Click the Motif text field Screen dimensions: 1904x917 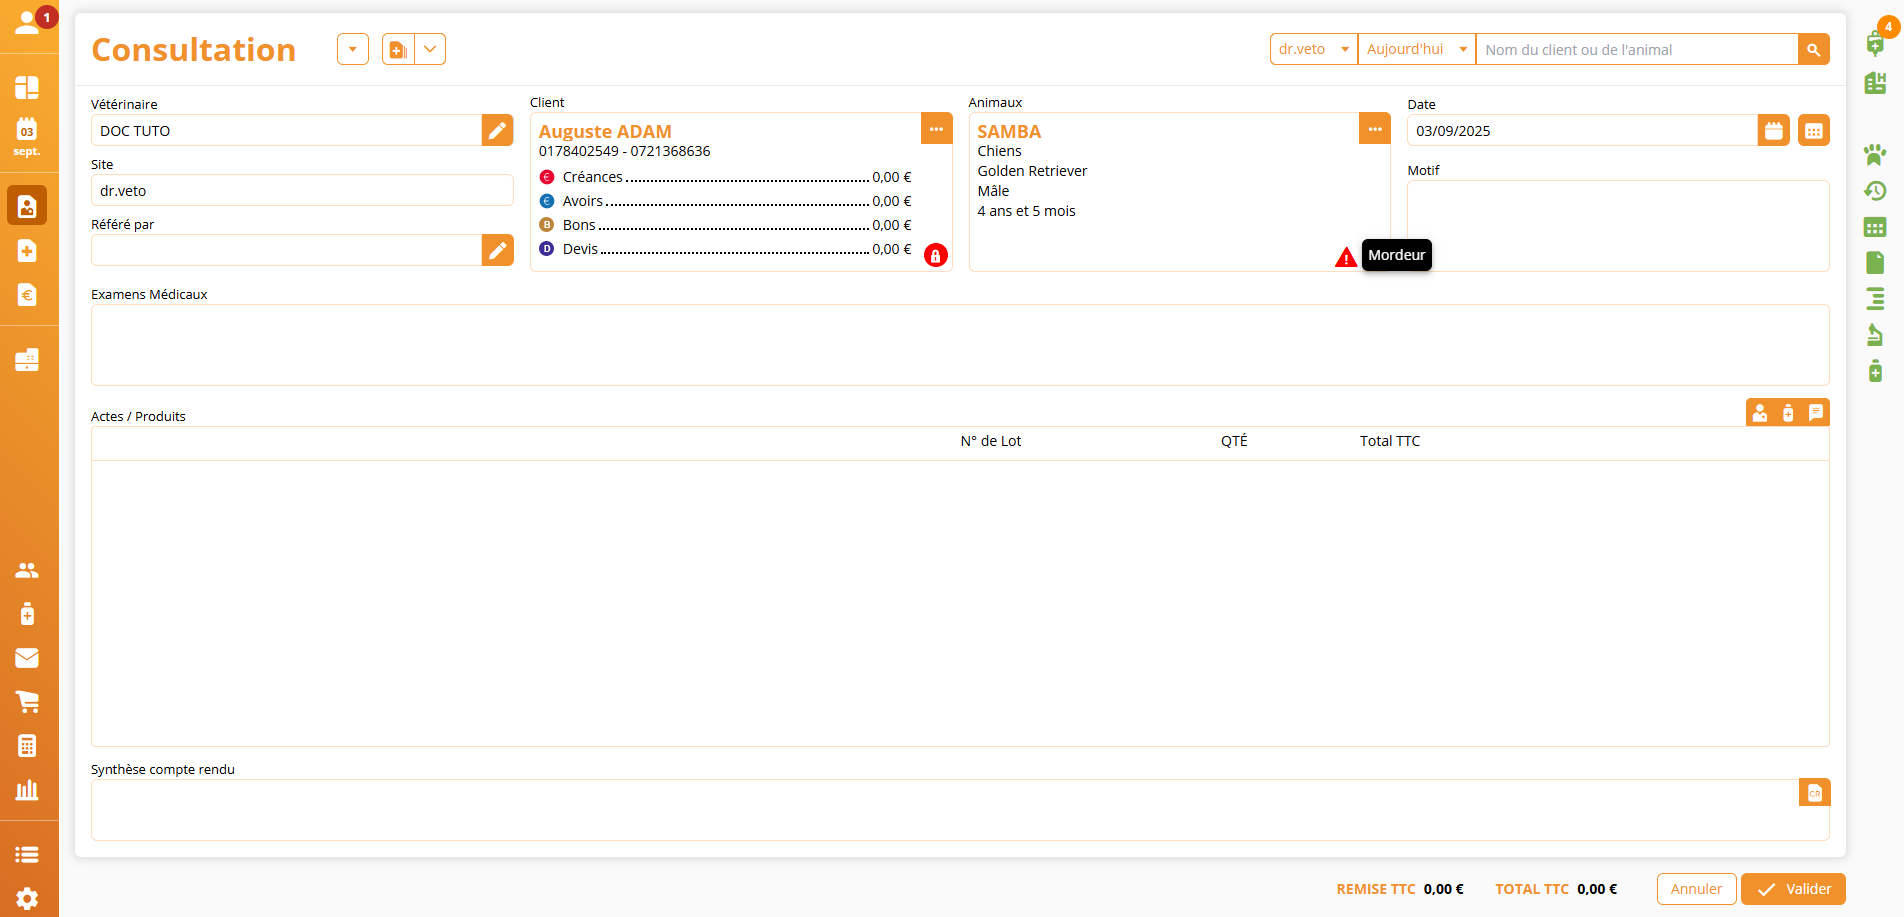point(1617,225)
